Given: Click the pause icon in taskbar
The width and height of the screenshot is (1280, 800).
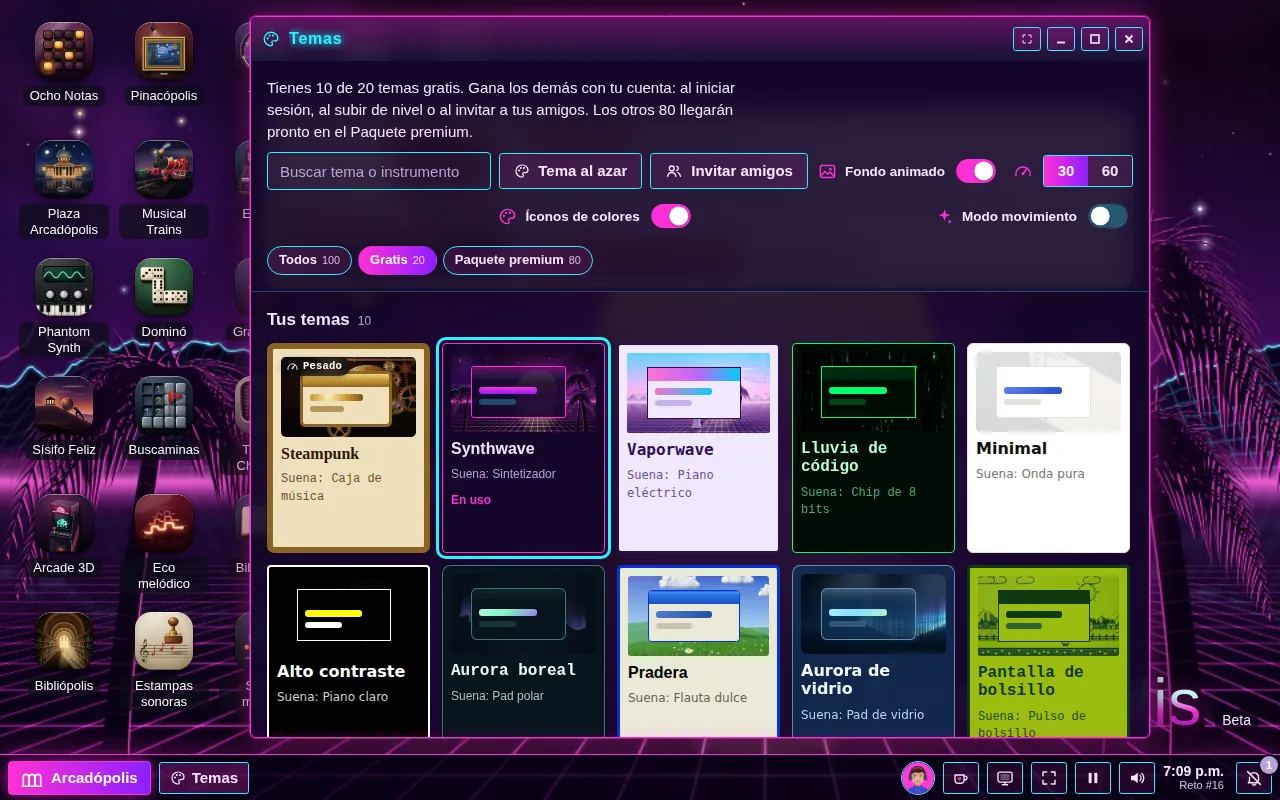Looking at the screenshot, I should tap(1093, 778).
